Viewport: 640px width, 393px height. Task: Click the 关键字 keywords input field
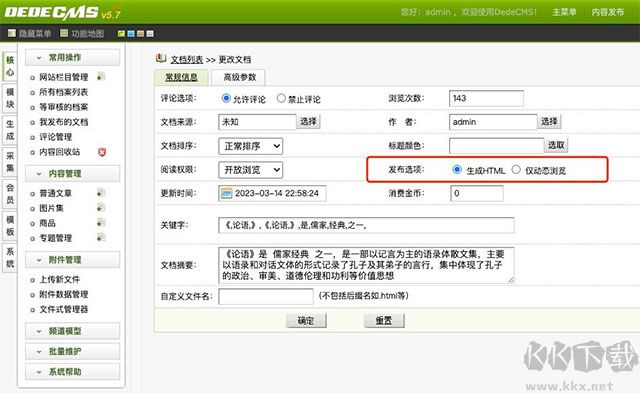(366, 225)
